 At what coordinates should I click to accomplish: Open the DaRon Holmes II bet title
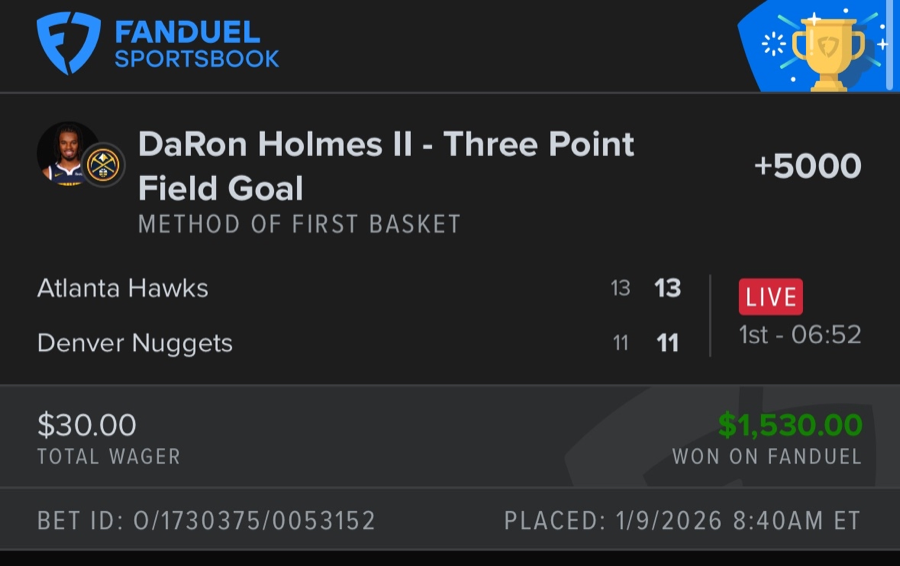[385, 165]
